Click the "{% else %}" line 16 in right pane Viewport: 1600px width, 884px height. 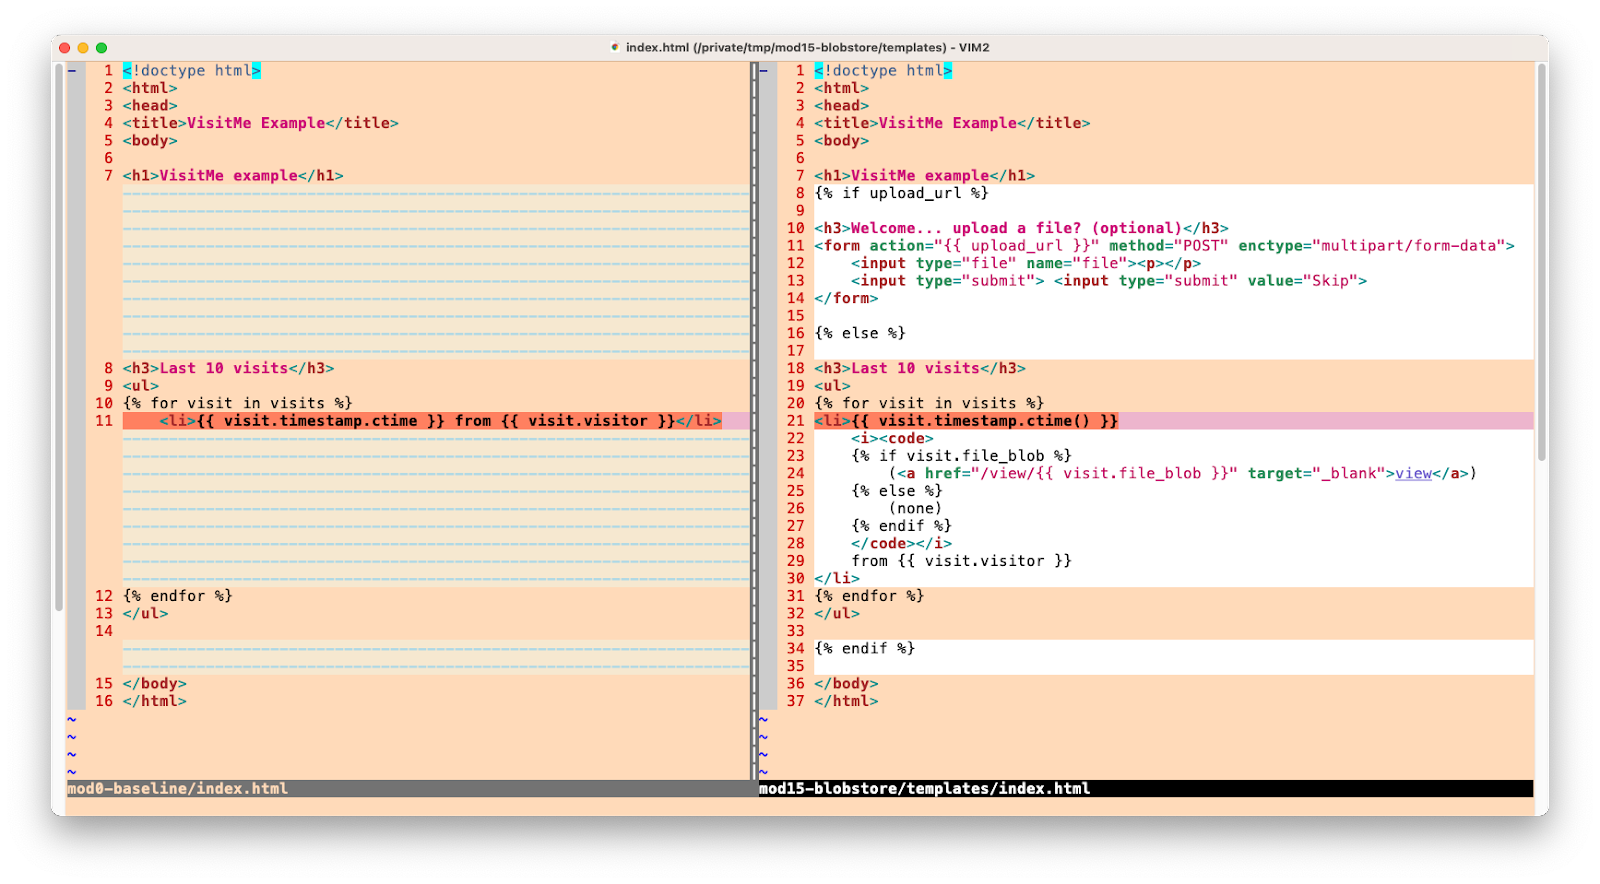click(860, 333)
